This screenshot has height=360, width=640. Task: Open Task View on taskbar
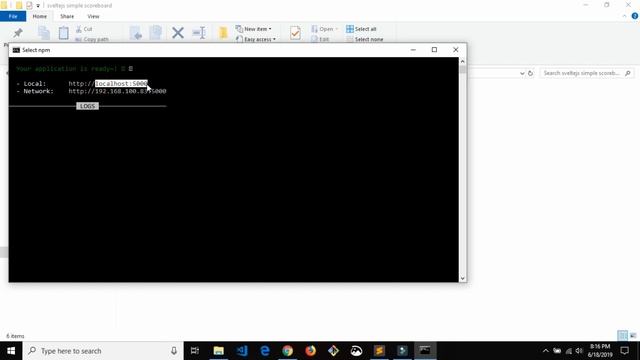coord(195,351)
